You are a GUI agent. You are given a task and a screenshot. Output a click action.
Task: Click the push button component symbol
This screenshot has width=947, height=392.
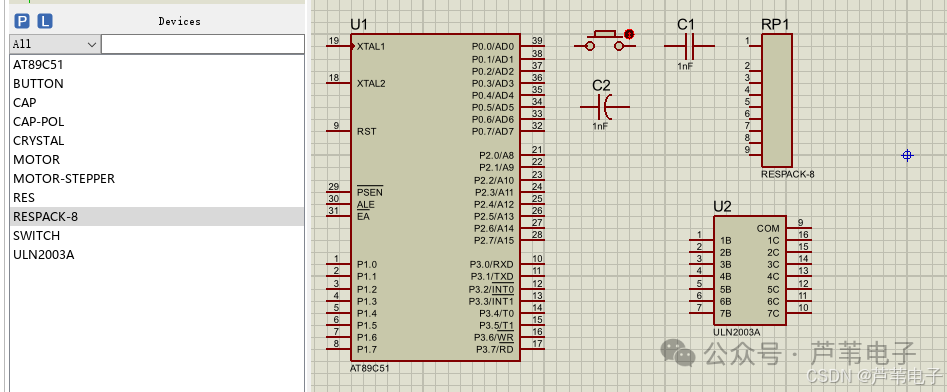pyautogui.click(x=605, y=41)
